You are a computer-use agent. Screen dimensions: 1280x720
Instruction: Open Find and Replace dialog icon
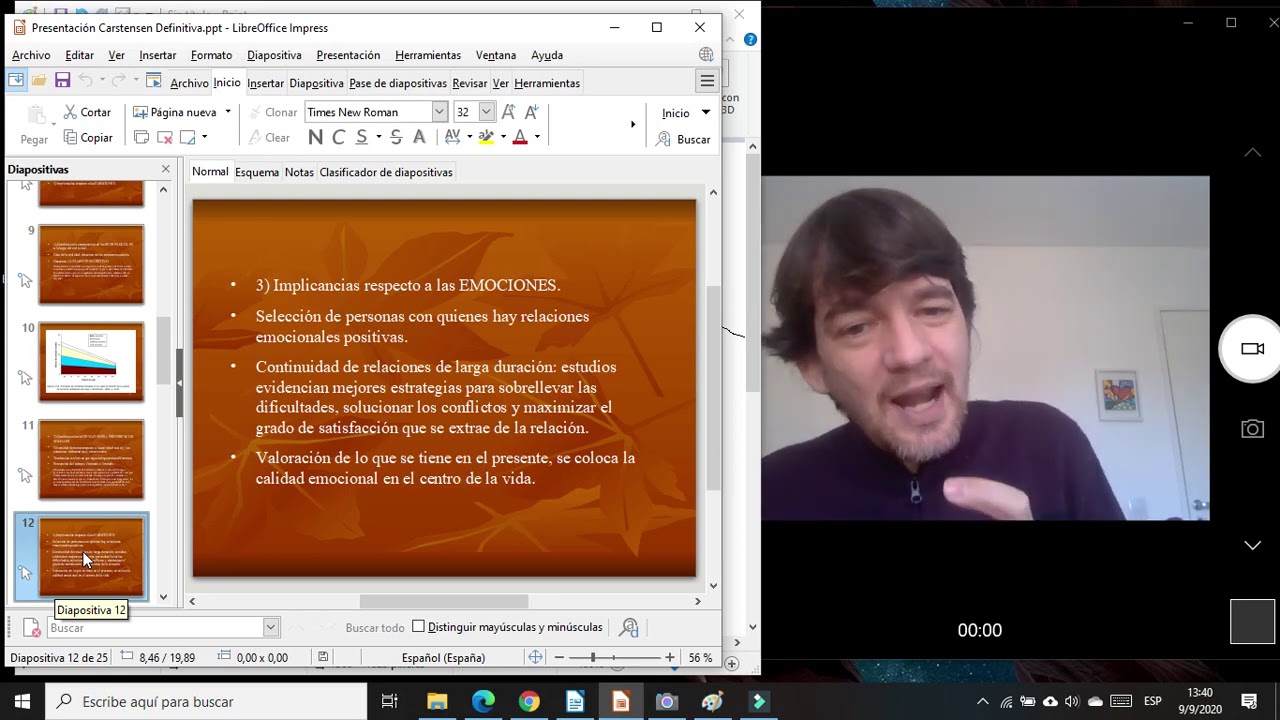(x=629, y=628)
